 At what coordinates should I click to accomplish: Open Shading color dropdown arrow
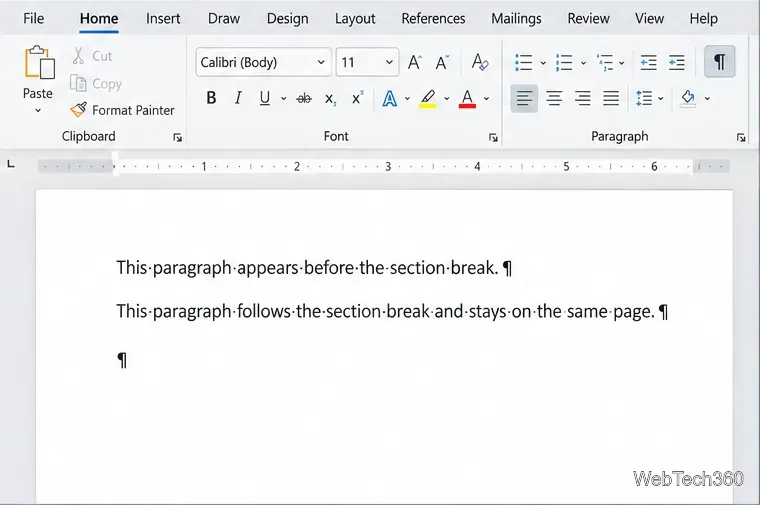coord(707,99)
